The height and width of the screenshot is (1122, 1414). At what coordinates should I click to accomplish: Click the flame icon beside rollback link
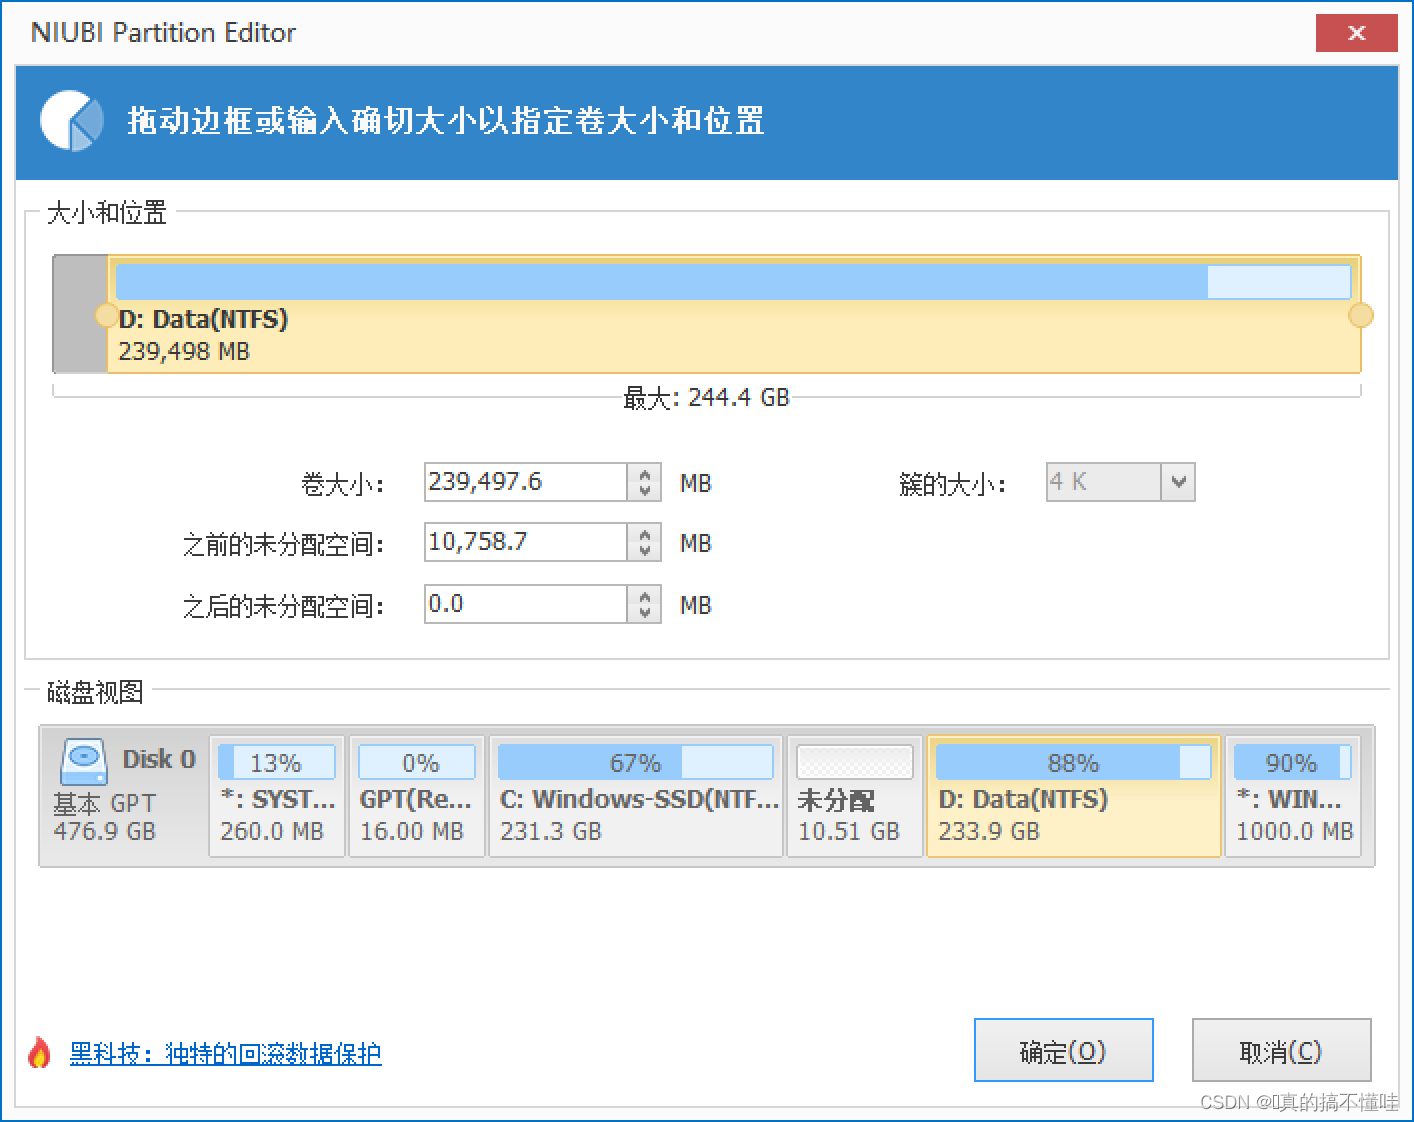pyautogui.click(x=40, y=1052)
